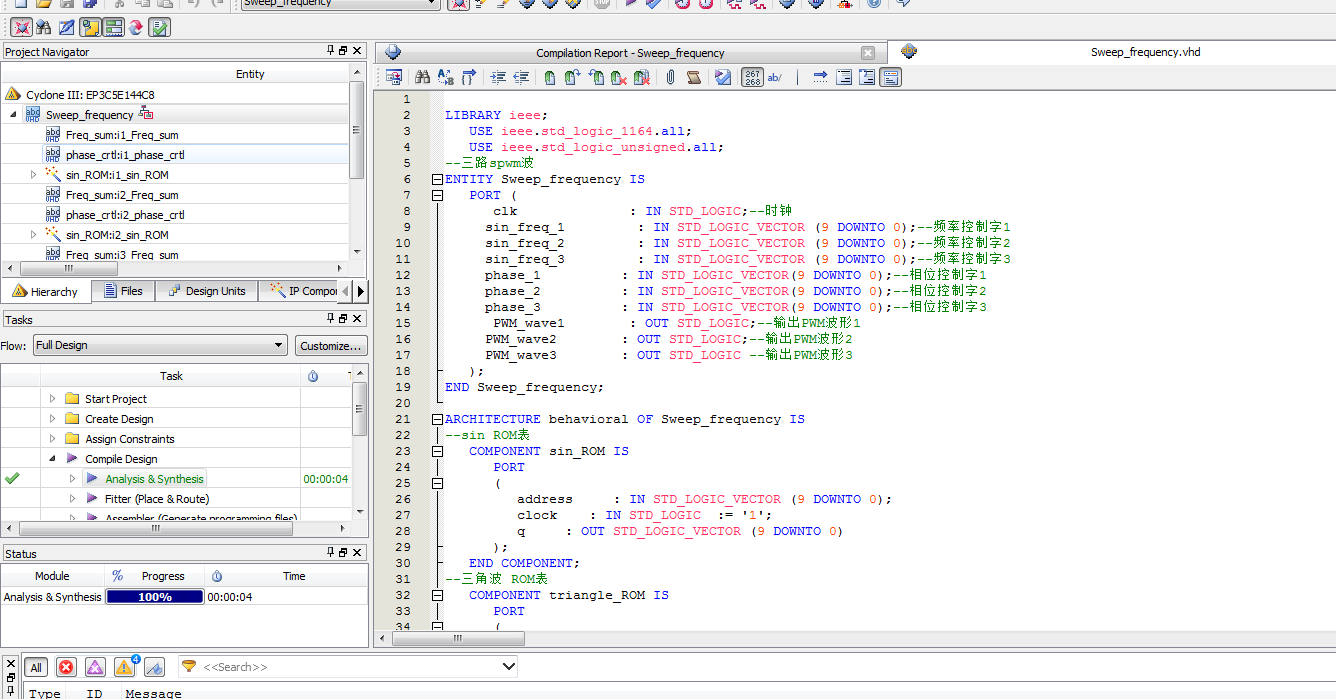Open the Compilation Report - Sweep_frequency tab
Image resolution: width=1336 pixels, height=699 pixels.
[x=630, y=53]
